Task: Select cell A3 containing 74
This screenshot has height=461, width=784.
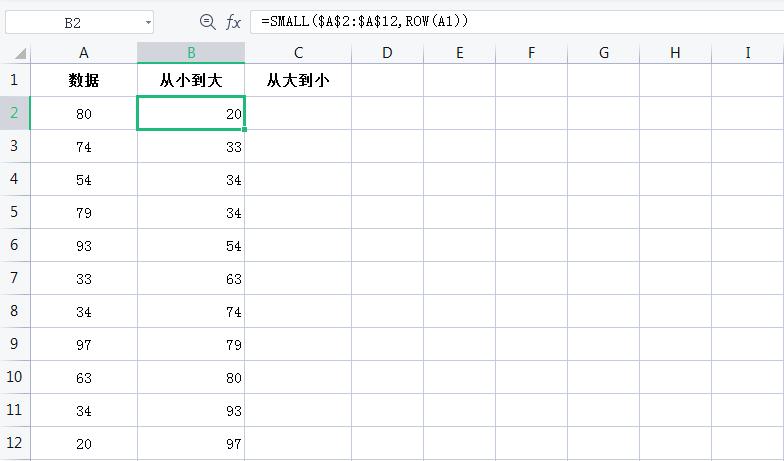Action: pyautogui.click(x=84, y=146)
